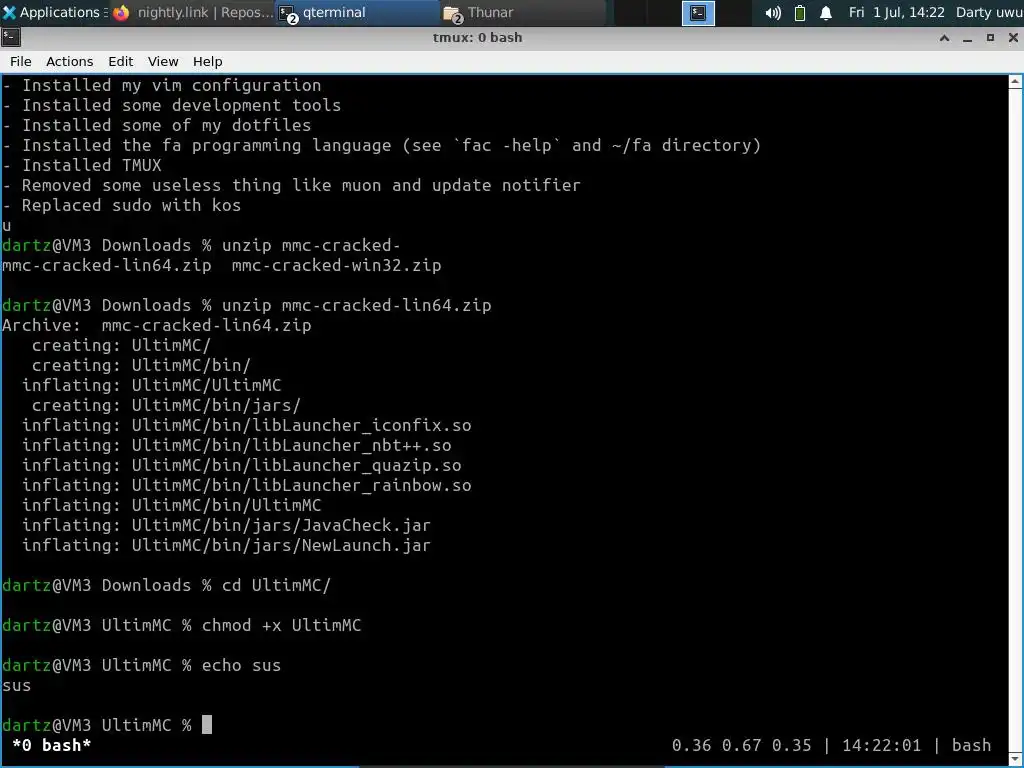Click the terminal launcher icon in the panel
This screenshot has height=768, width=1024.
[x=698, y=13]
